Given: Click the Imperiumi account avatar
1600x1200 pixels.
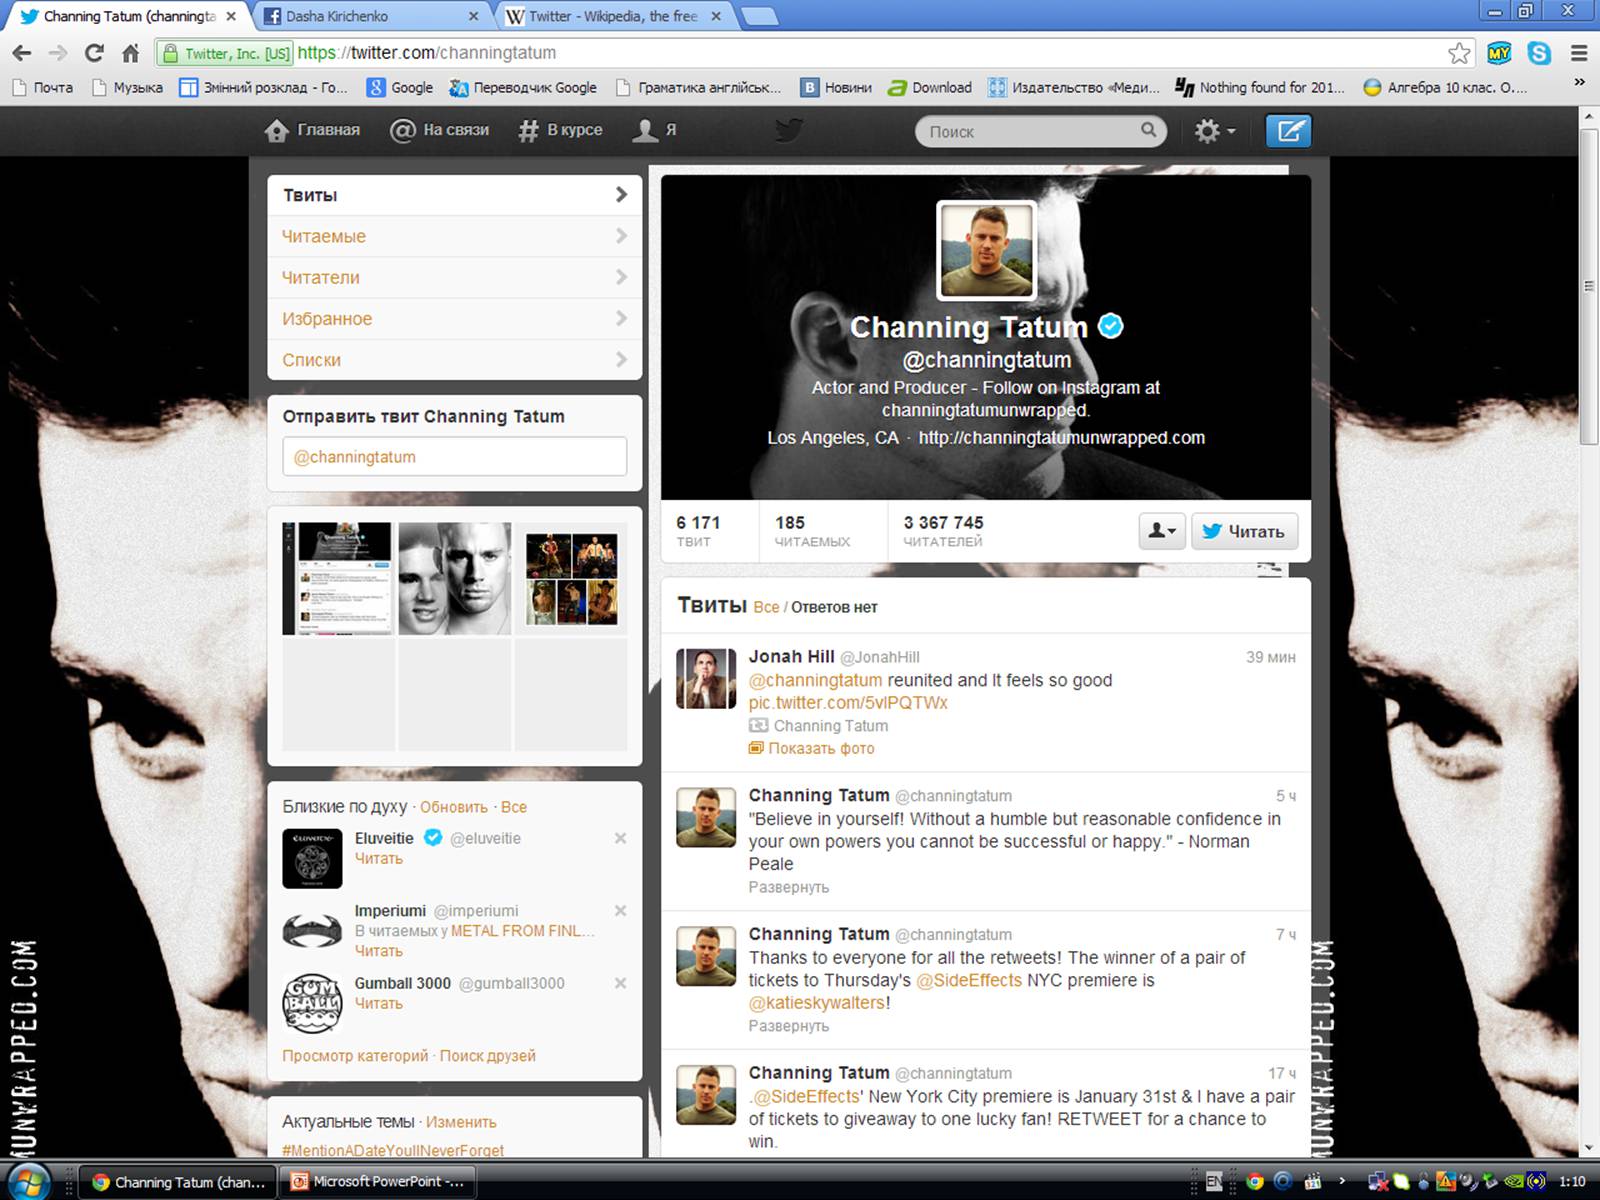Looking at the screenshot, I should 312,931.
